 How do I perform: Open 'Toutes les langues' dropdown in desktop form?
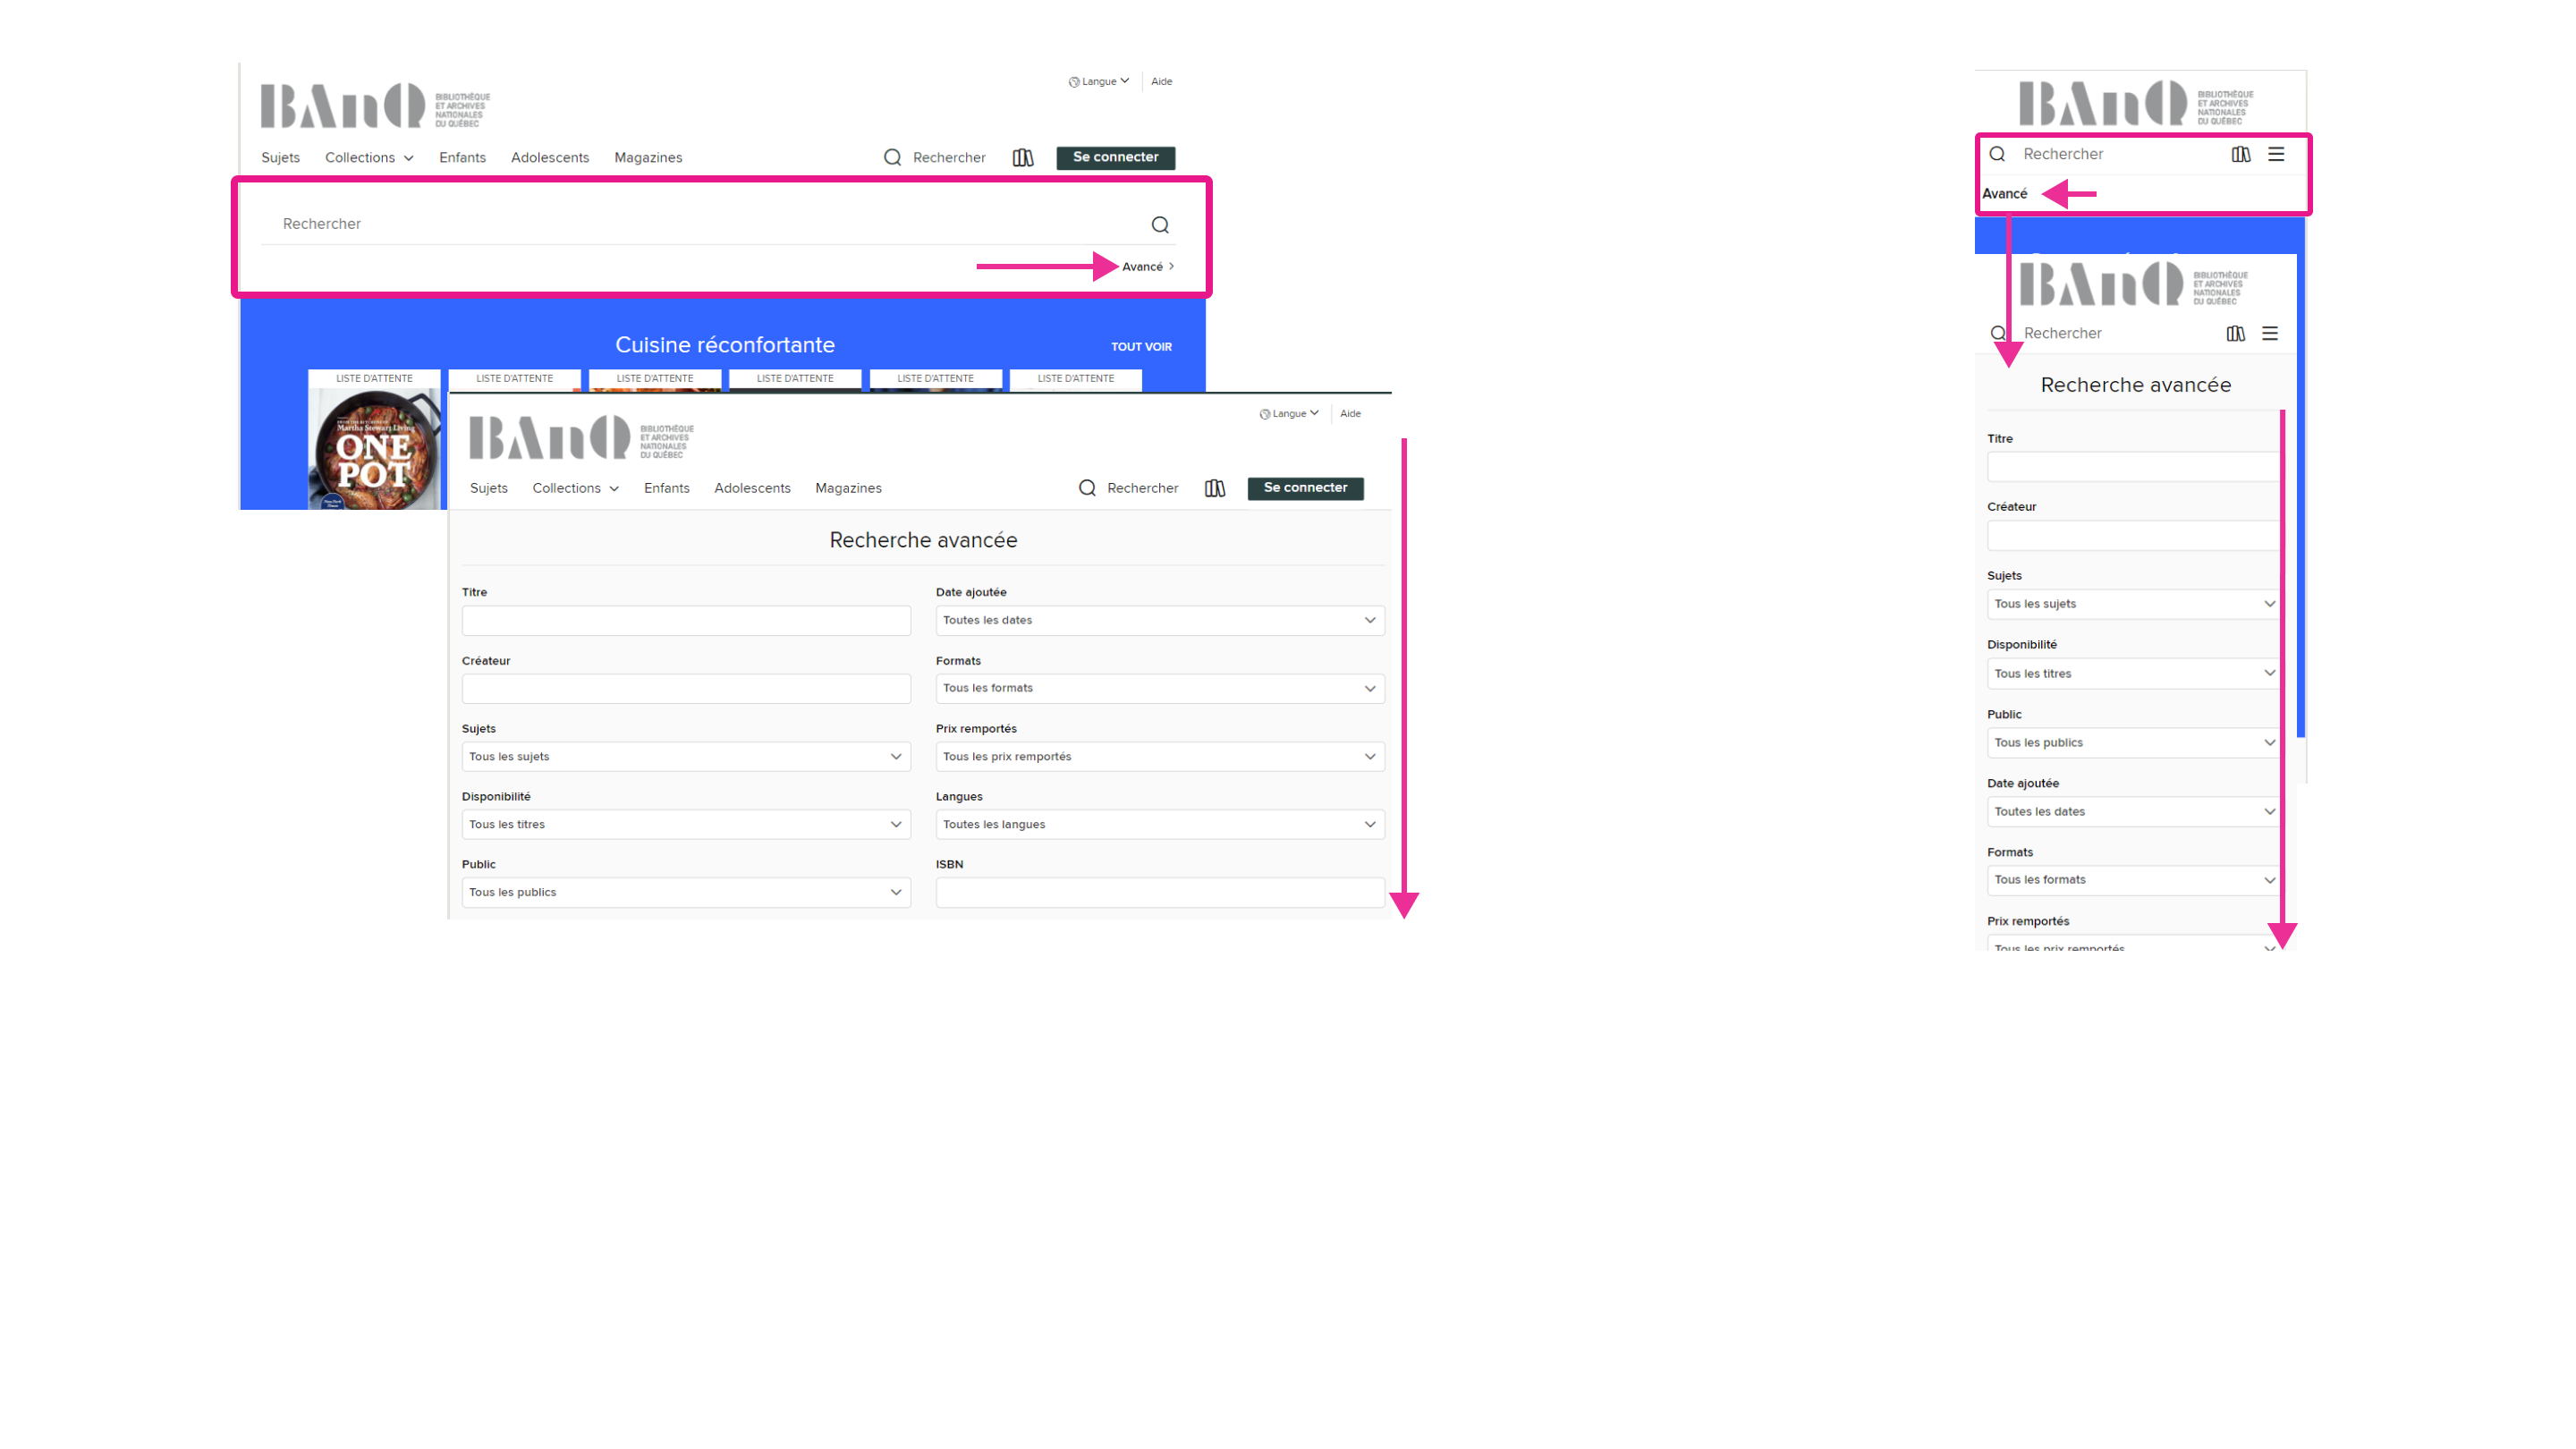[x=1160, y=824]
